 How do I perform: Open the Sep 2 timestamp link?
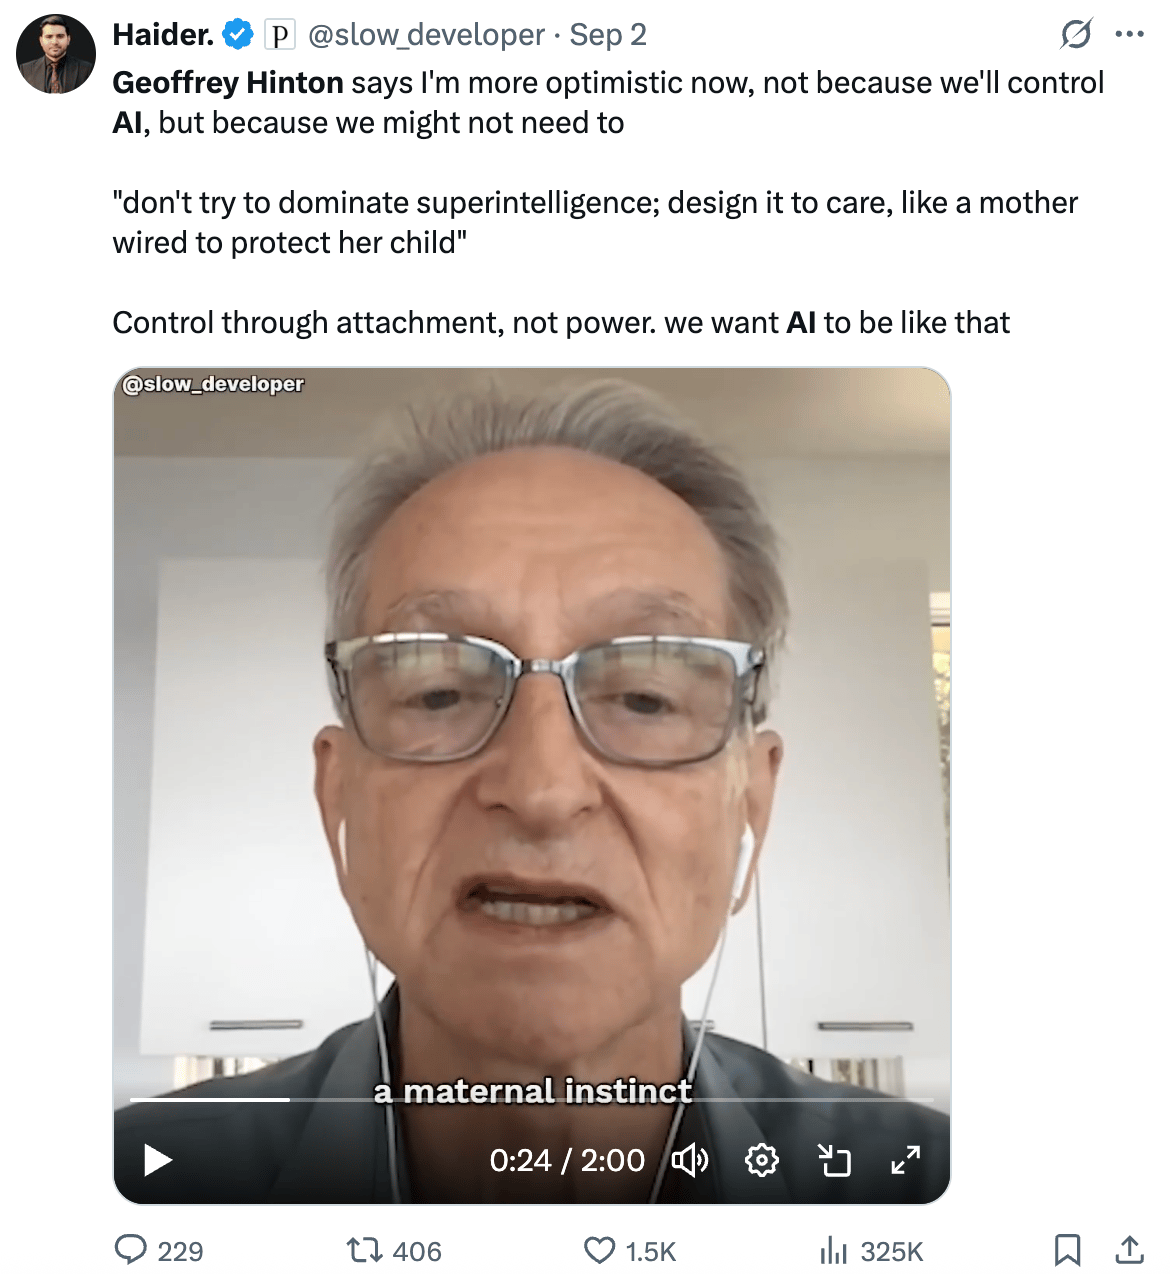(608, 35)
